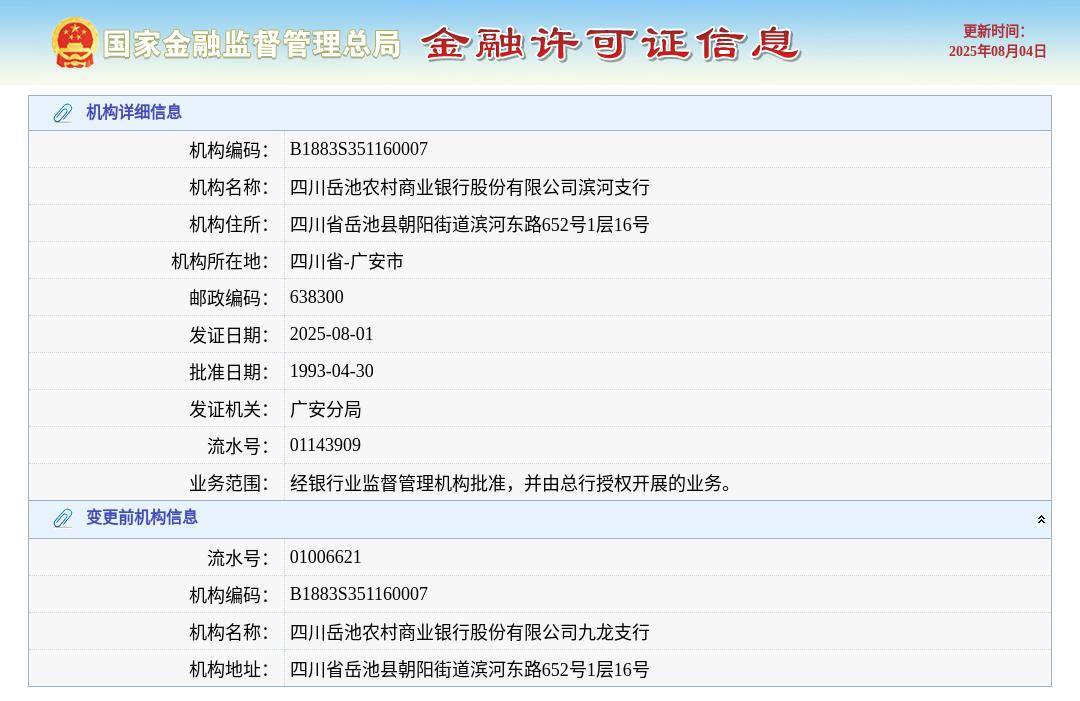This screenshot has height=701, width=1080.
Task: Select institution name 滨河支行 value
Action: pos(470,187)
